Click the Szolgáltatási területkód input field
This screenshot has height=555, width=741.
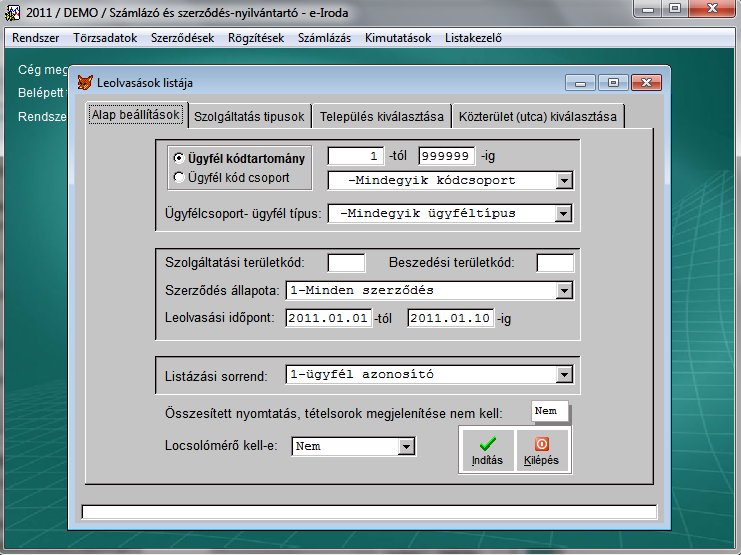[x=346, y=263]
